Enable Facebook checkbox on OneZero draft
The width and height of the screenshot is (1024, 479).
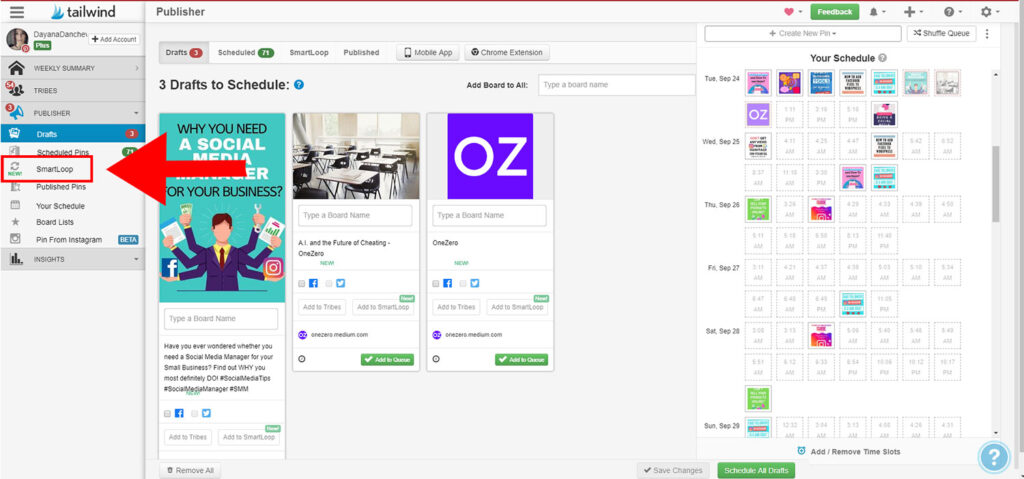[x=436, y=284]
